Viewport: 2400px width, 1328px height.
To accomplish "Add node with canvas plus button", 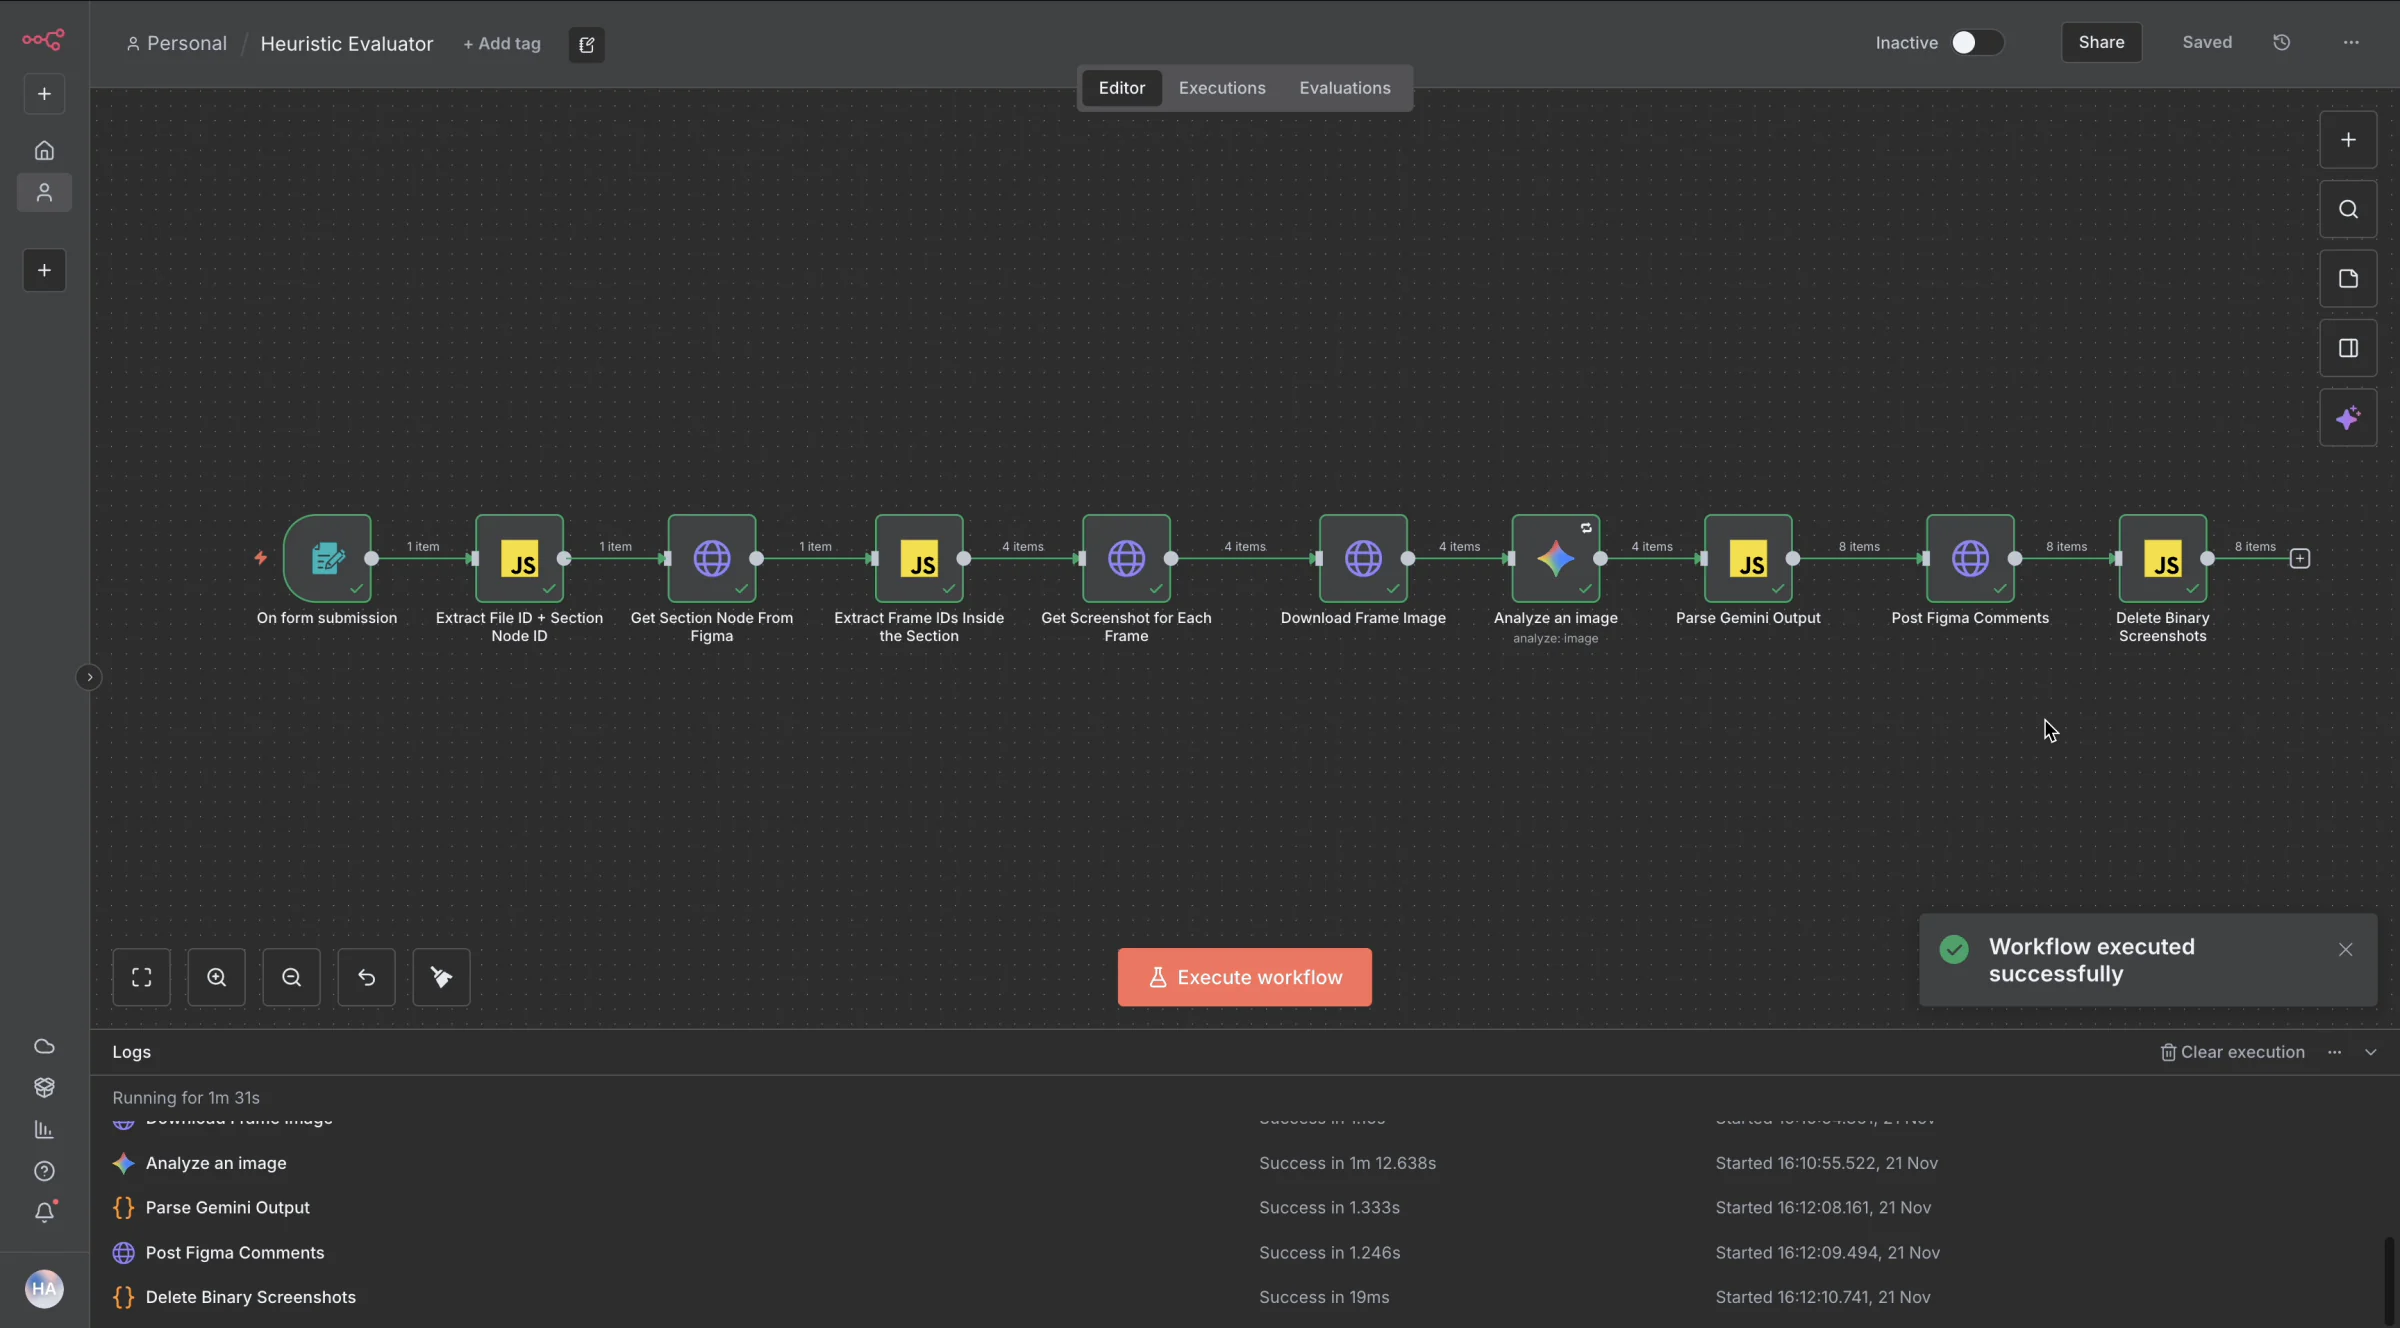I will pyautogui.click(x=2348, y=140).
